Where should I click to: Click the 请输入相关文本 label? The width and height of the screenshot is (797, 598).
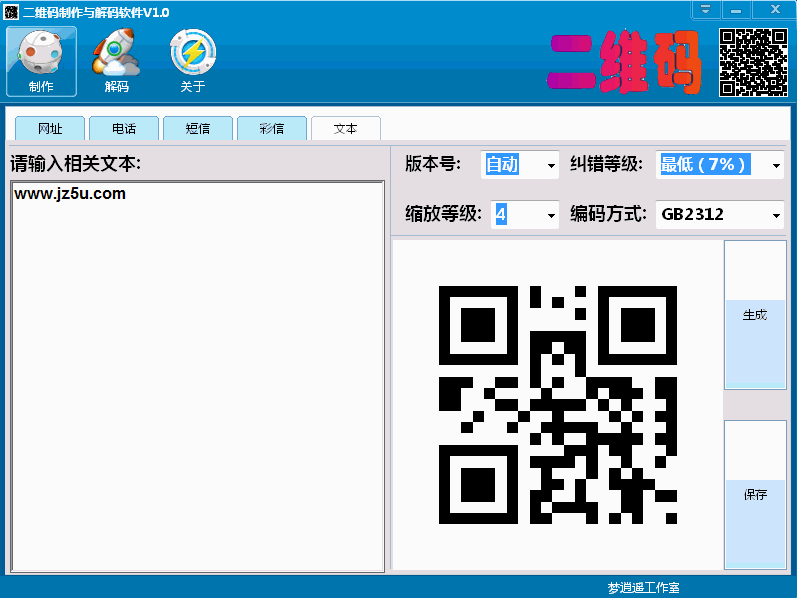pos(76,164)
